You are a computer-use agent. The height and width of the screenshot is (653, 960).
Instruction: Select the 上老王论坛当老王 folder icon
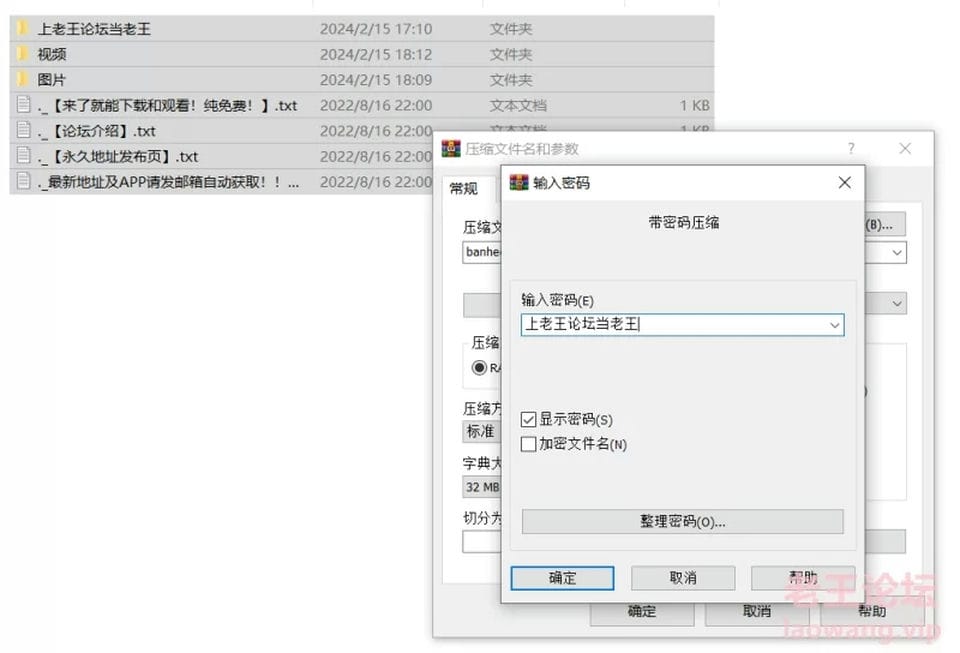23,28
